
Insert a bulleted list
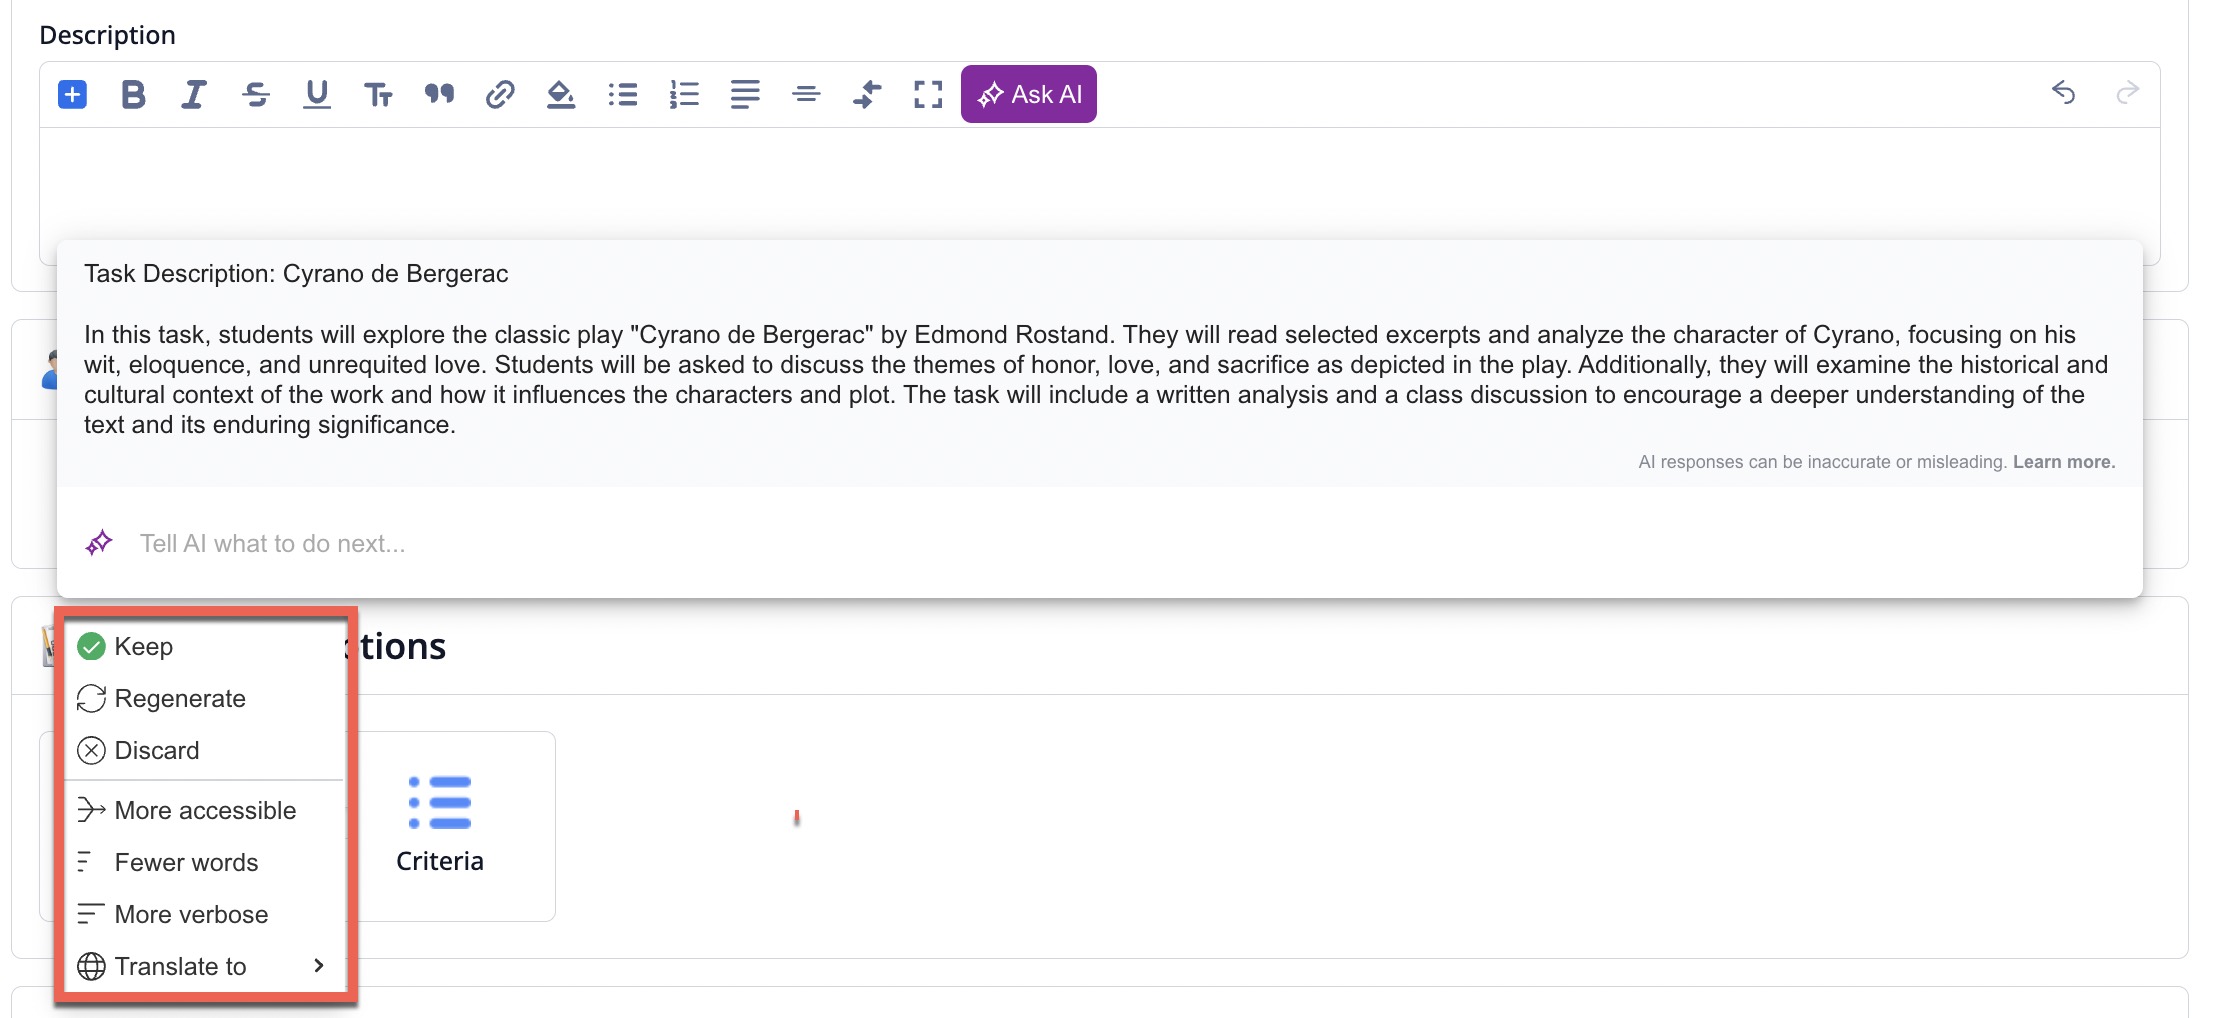623,94
